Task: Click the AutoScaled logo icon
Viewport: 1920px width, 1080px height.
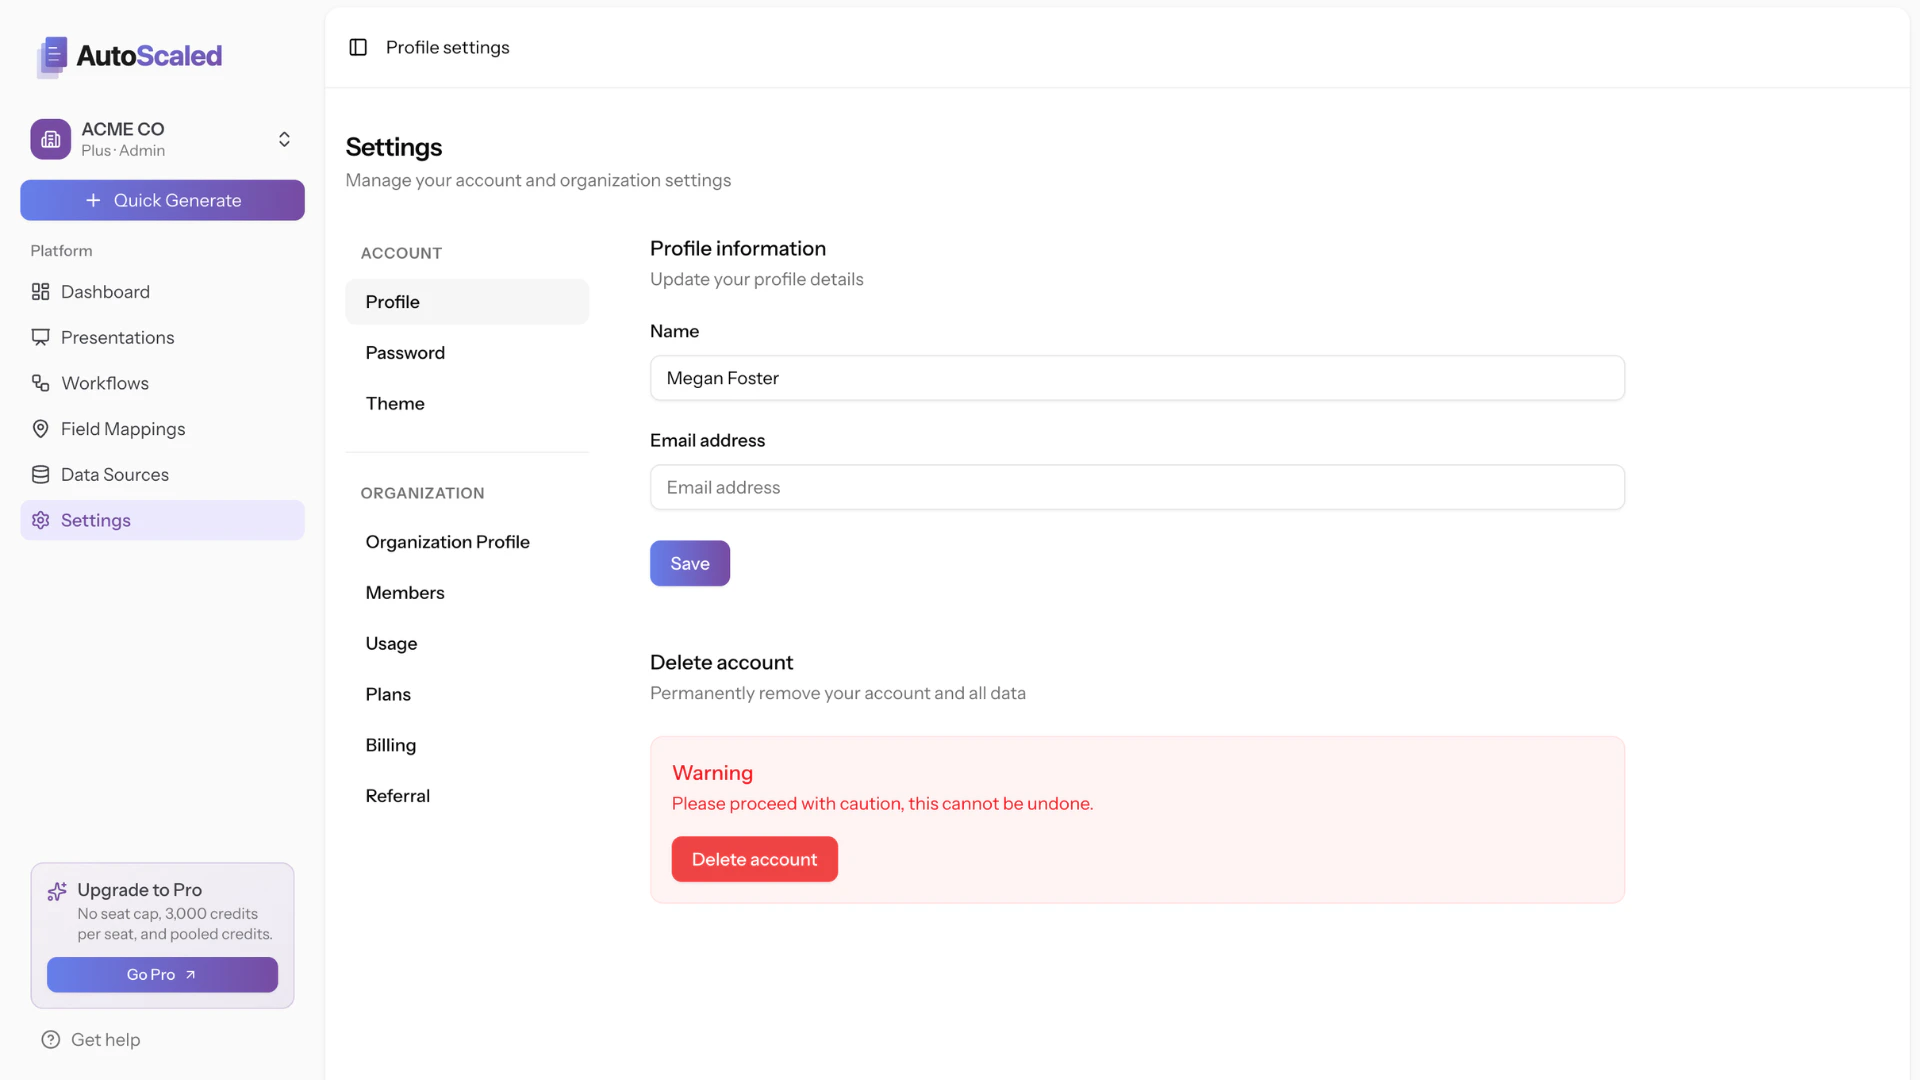Action: (x=50, y=57)
